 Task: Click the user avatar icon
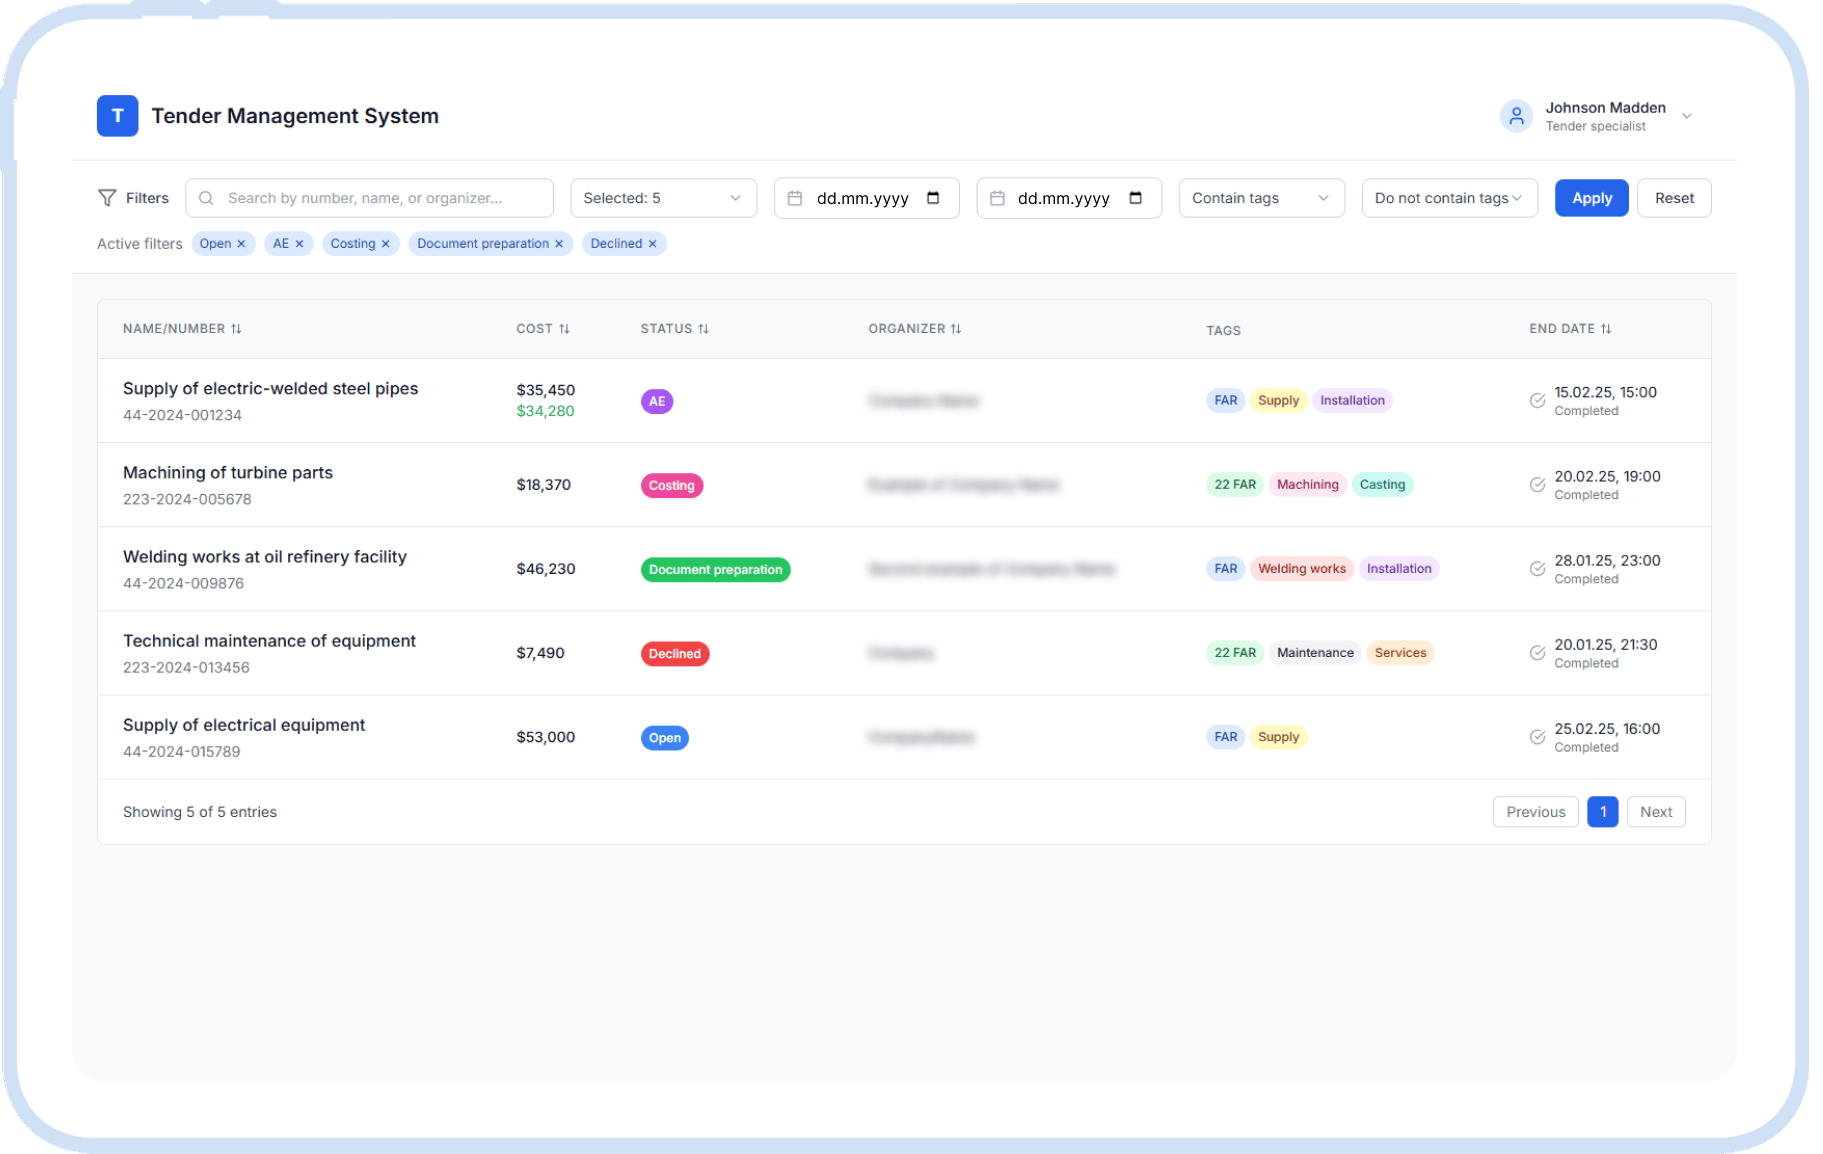tap(1516, 116)
